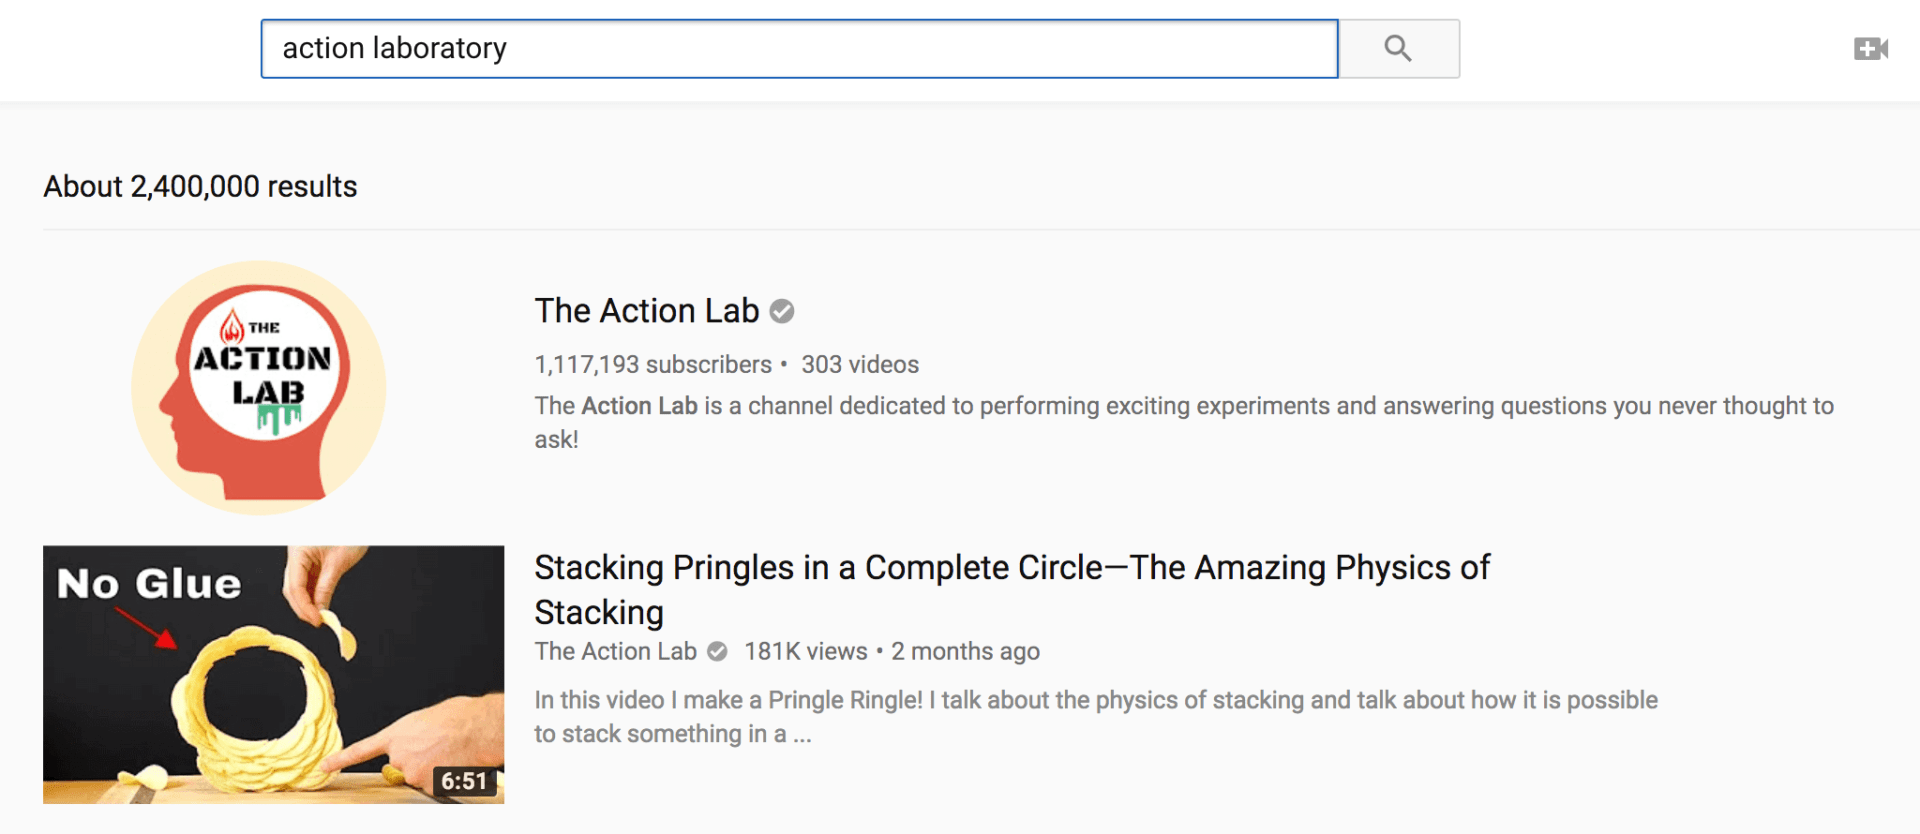Click the red arrow on the video thumbnail

pos(146,628)
